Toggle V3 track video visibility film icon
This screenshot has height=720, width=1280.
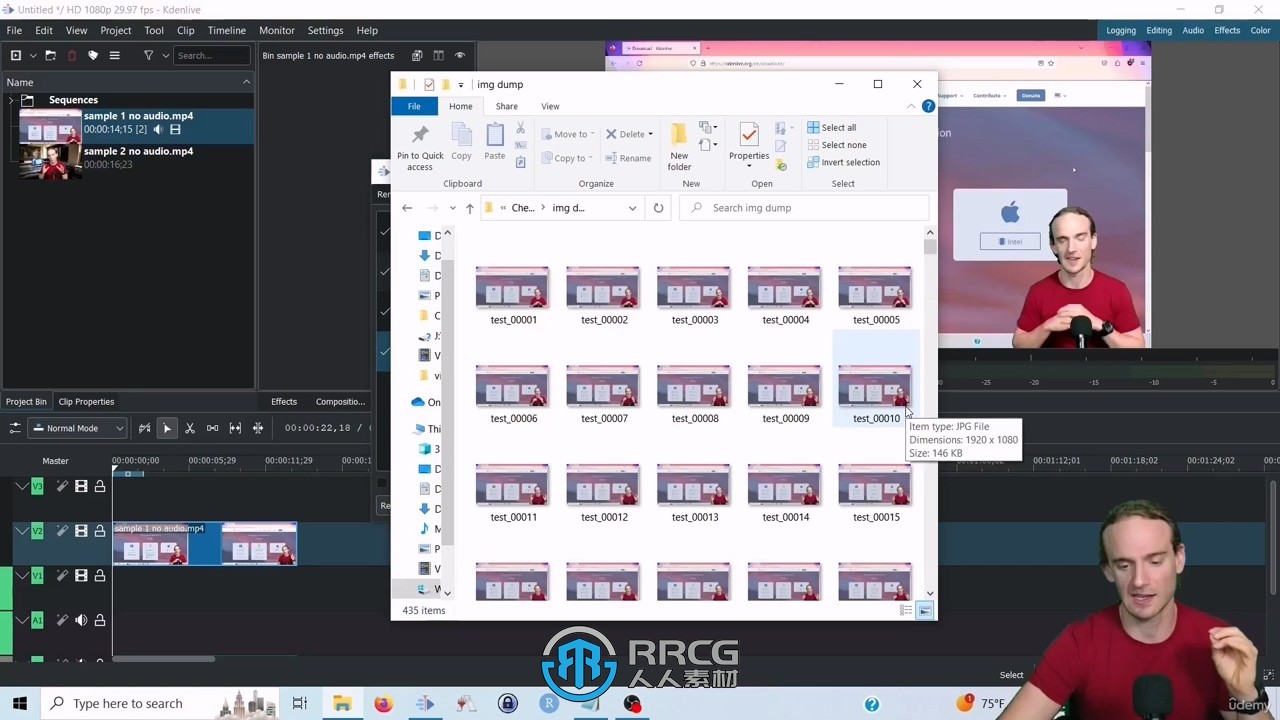(x=81, y=486)
